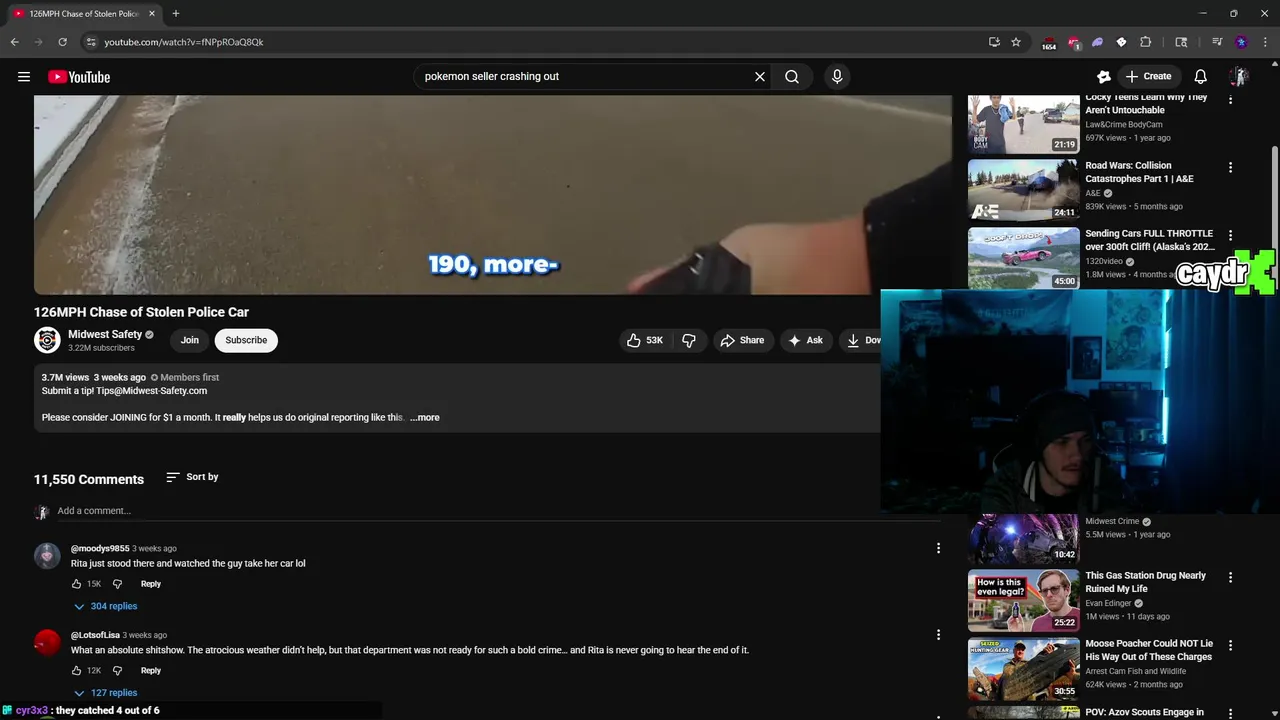1280x720 pixels.
Task: Join the Midwest Safety channel membership
Action: (x=190, y=340)
